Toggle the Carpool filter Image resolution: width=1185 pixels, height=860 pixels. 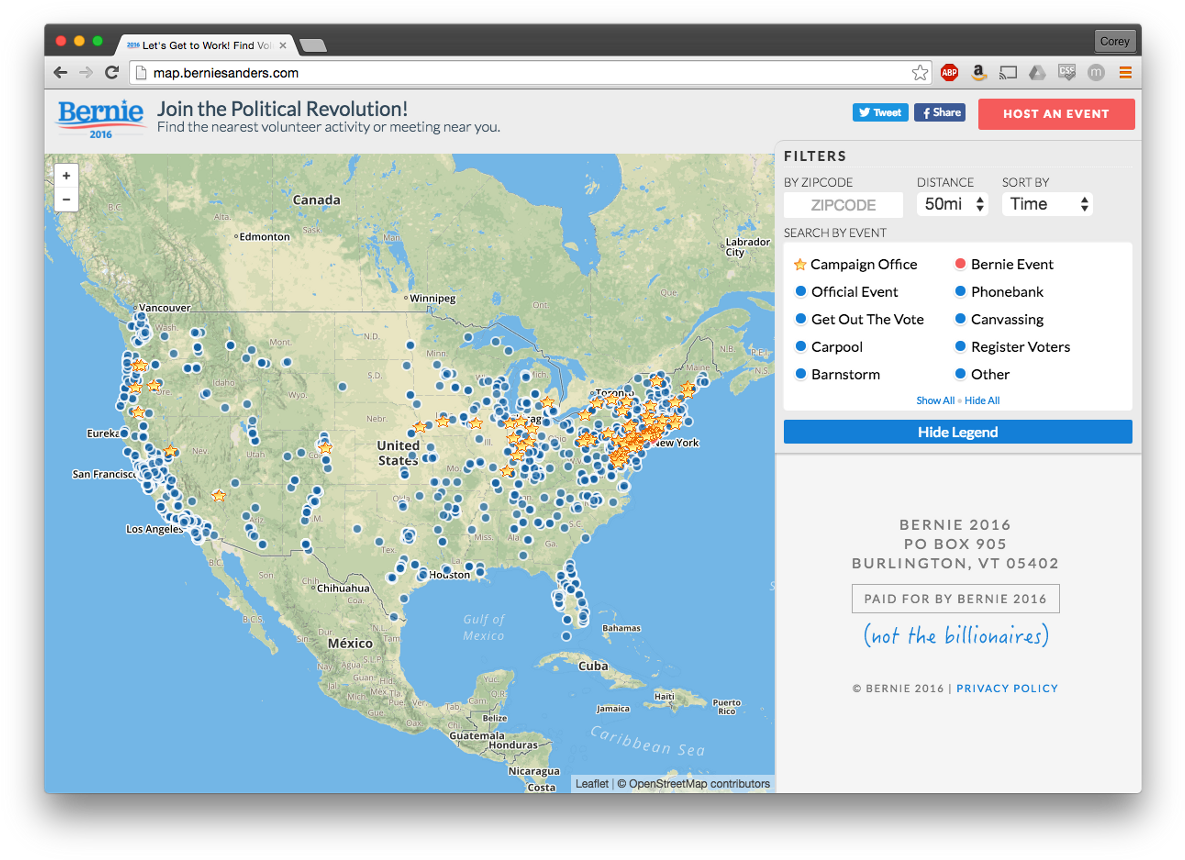pos(829,347)
